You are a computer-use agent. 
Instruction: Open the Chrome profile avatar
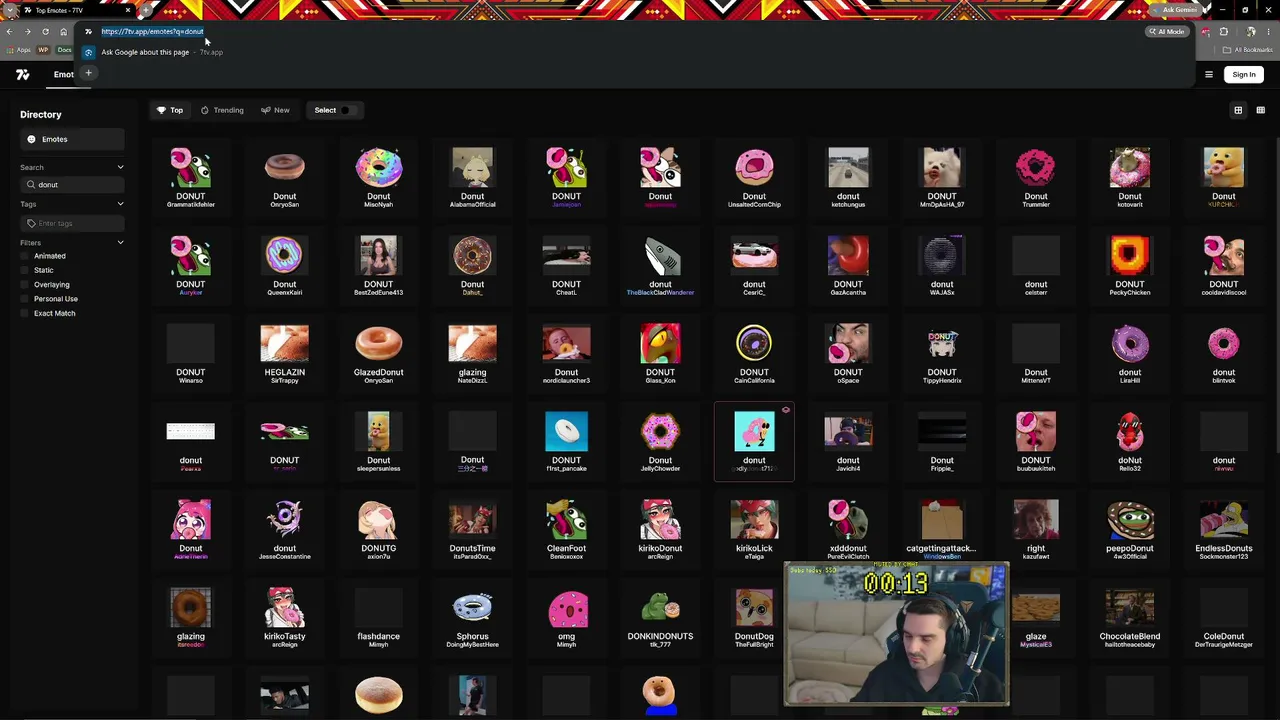[x=1251, y=31]
